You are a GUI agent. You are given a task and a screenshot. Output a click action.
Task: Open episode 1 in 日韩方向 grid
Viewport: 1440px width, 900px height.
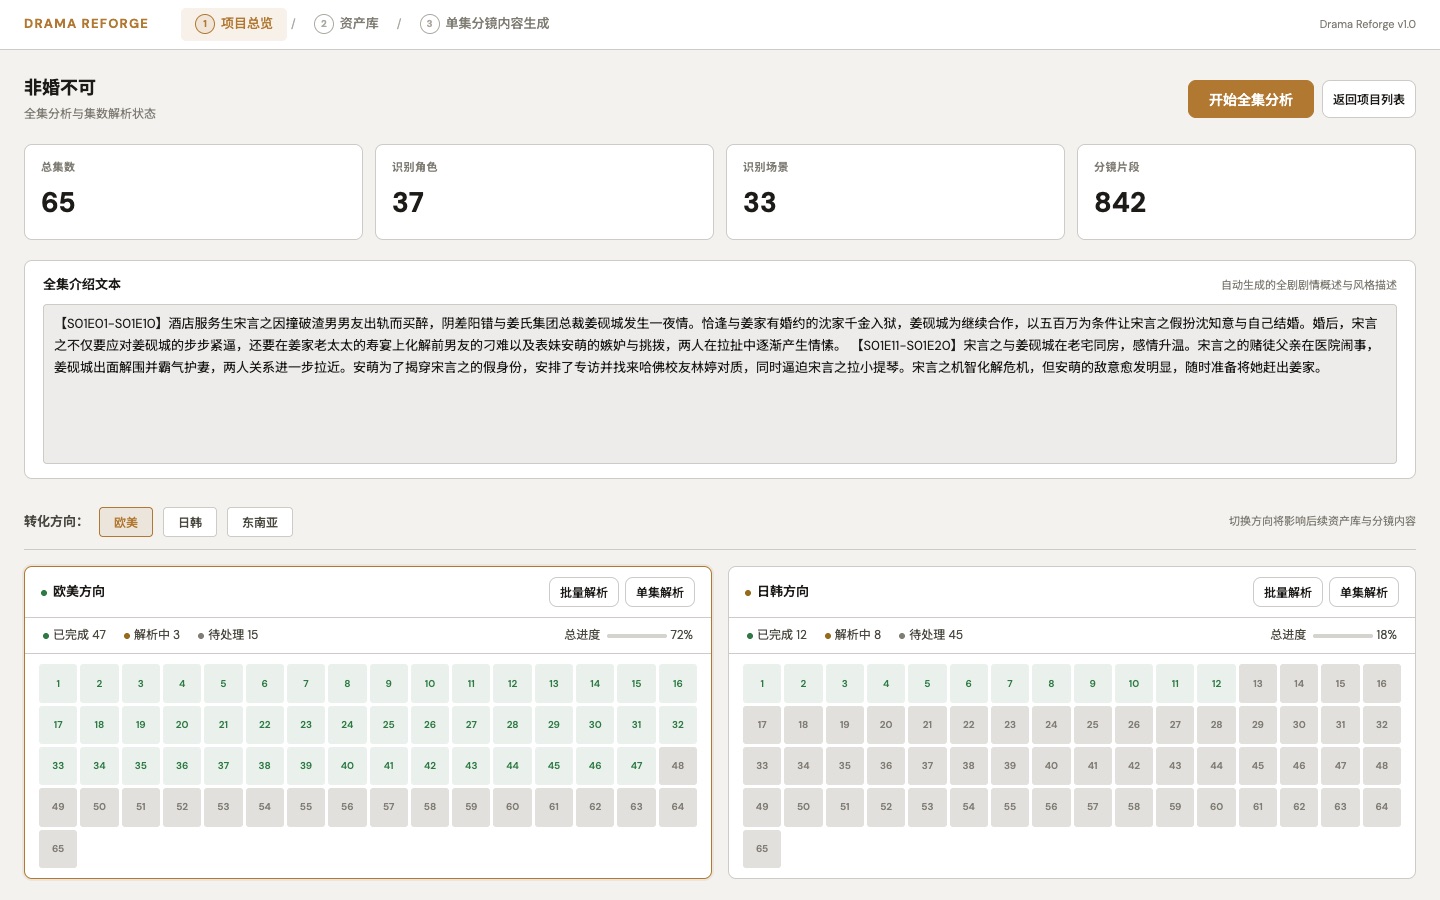coord(762,684)
